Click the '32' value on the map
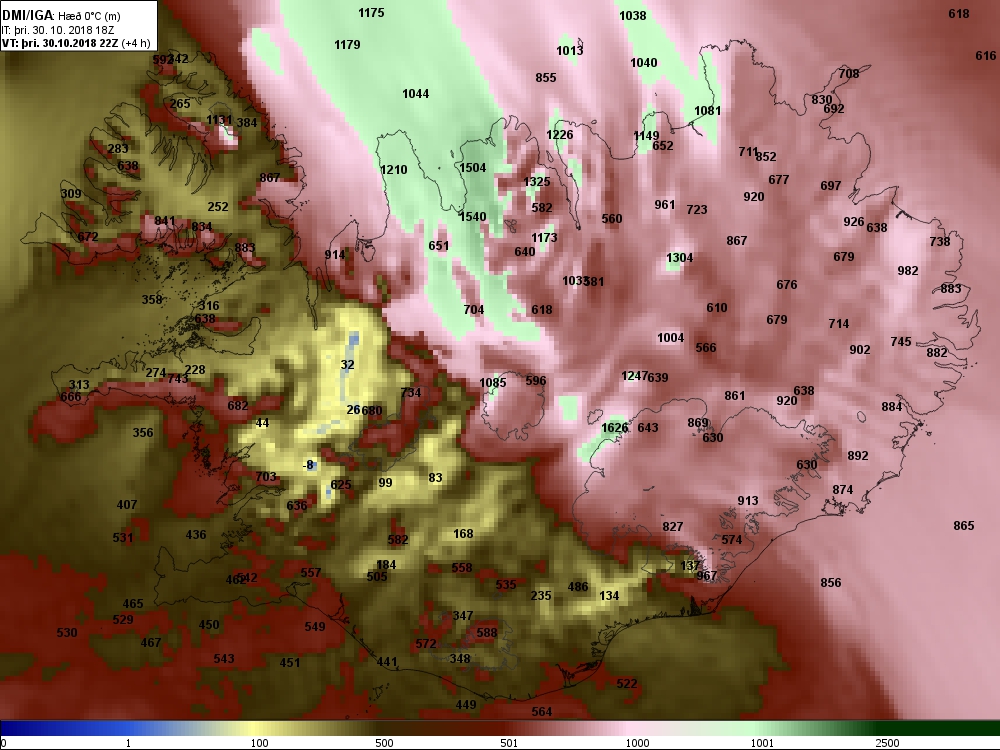This screenshot has width=1000, height=750. coord(348,365)
